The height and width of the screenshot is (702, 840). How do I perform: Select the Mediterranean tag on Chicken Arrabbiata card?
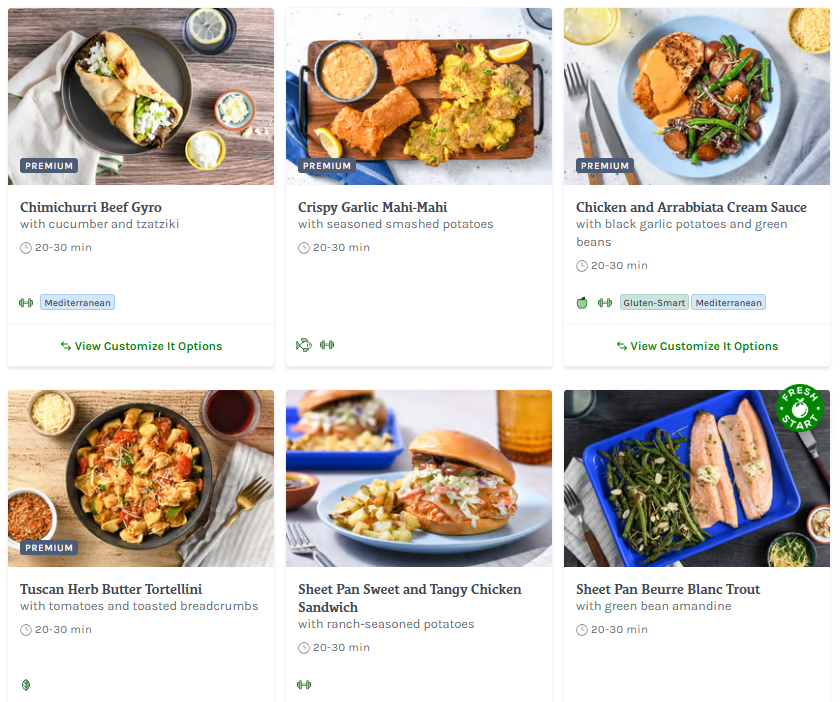[x=729, y=302]
